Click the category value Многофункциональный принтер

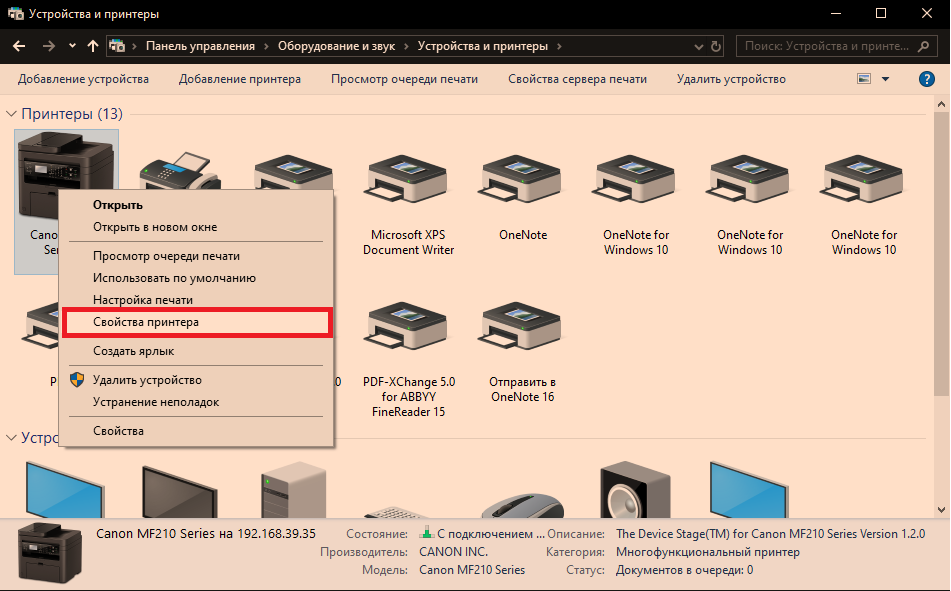click(708, 552)
